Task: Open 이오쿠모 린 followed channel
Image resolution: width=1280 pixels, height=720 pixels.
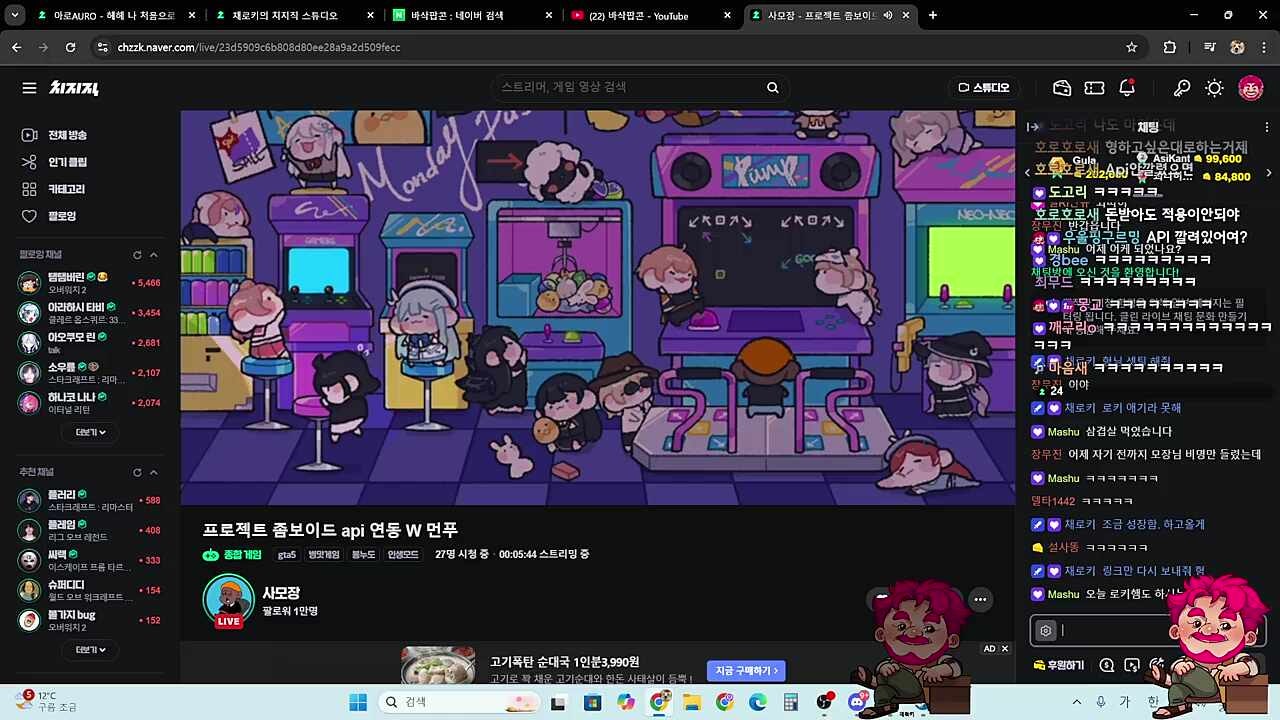Action: click(x=90, y=343)
